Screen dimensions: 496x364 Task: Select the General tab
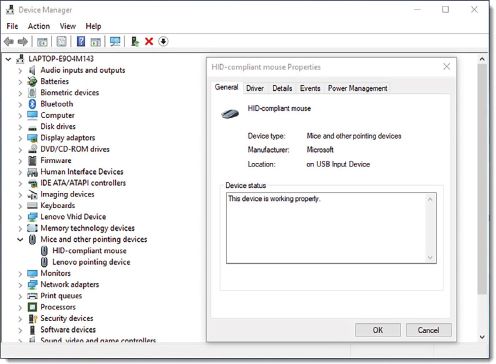(226, 87)
